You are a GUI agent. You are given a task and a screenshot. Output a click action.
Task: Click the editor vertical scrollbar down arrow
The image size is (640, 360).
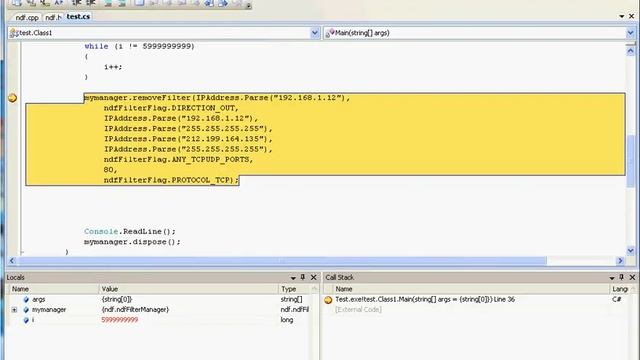(x=631, y=251)
